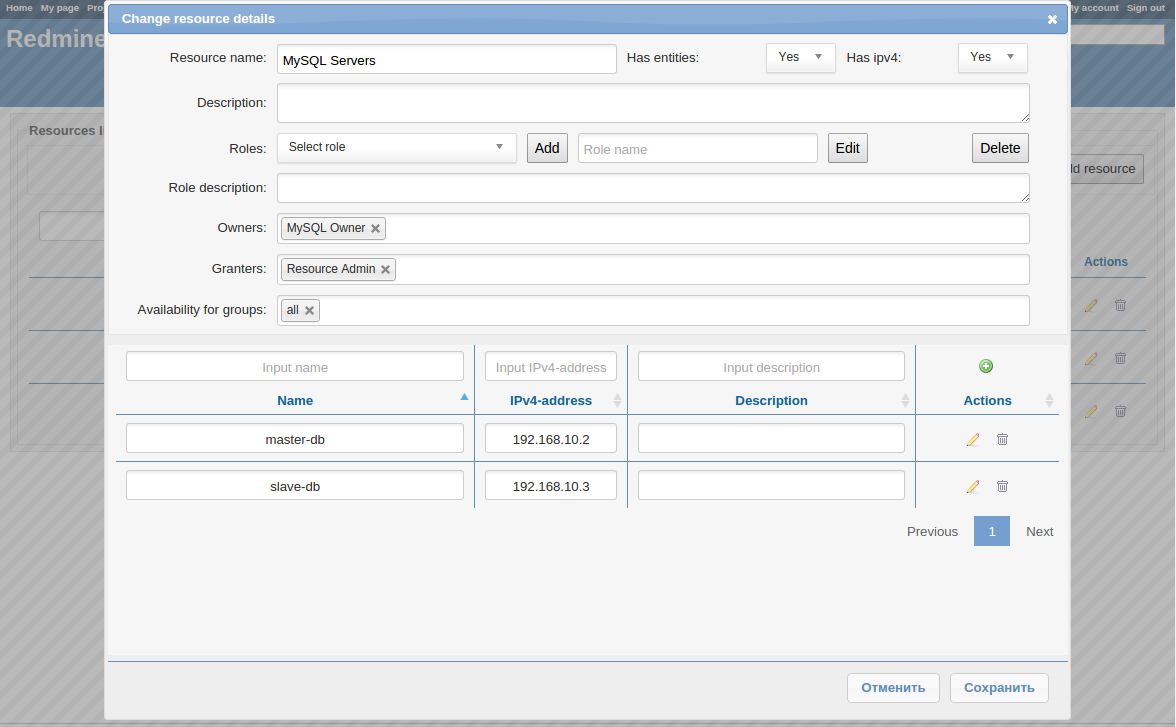
Task: Focus the Resource name field
Action: [447, 59]
